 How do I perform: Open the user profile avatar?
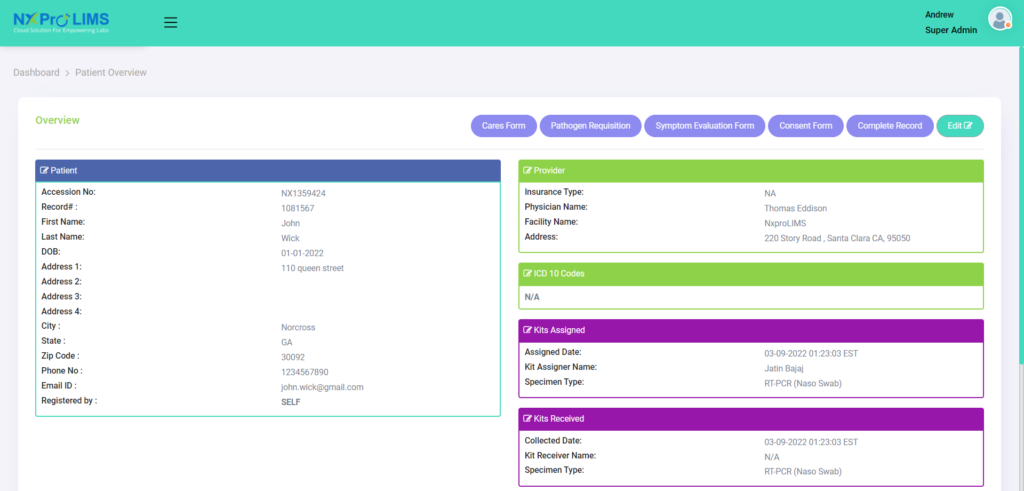point(999,19)
